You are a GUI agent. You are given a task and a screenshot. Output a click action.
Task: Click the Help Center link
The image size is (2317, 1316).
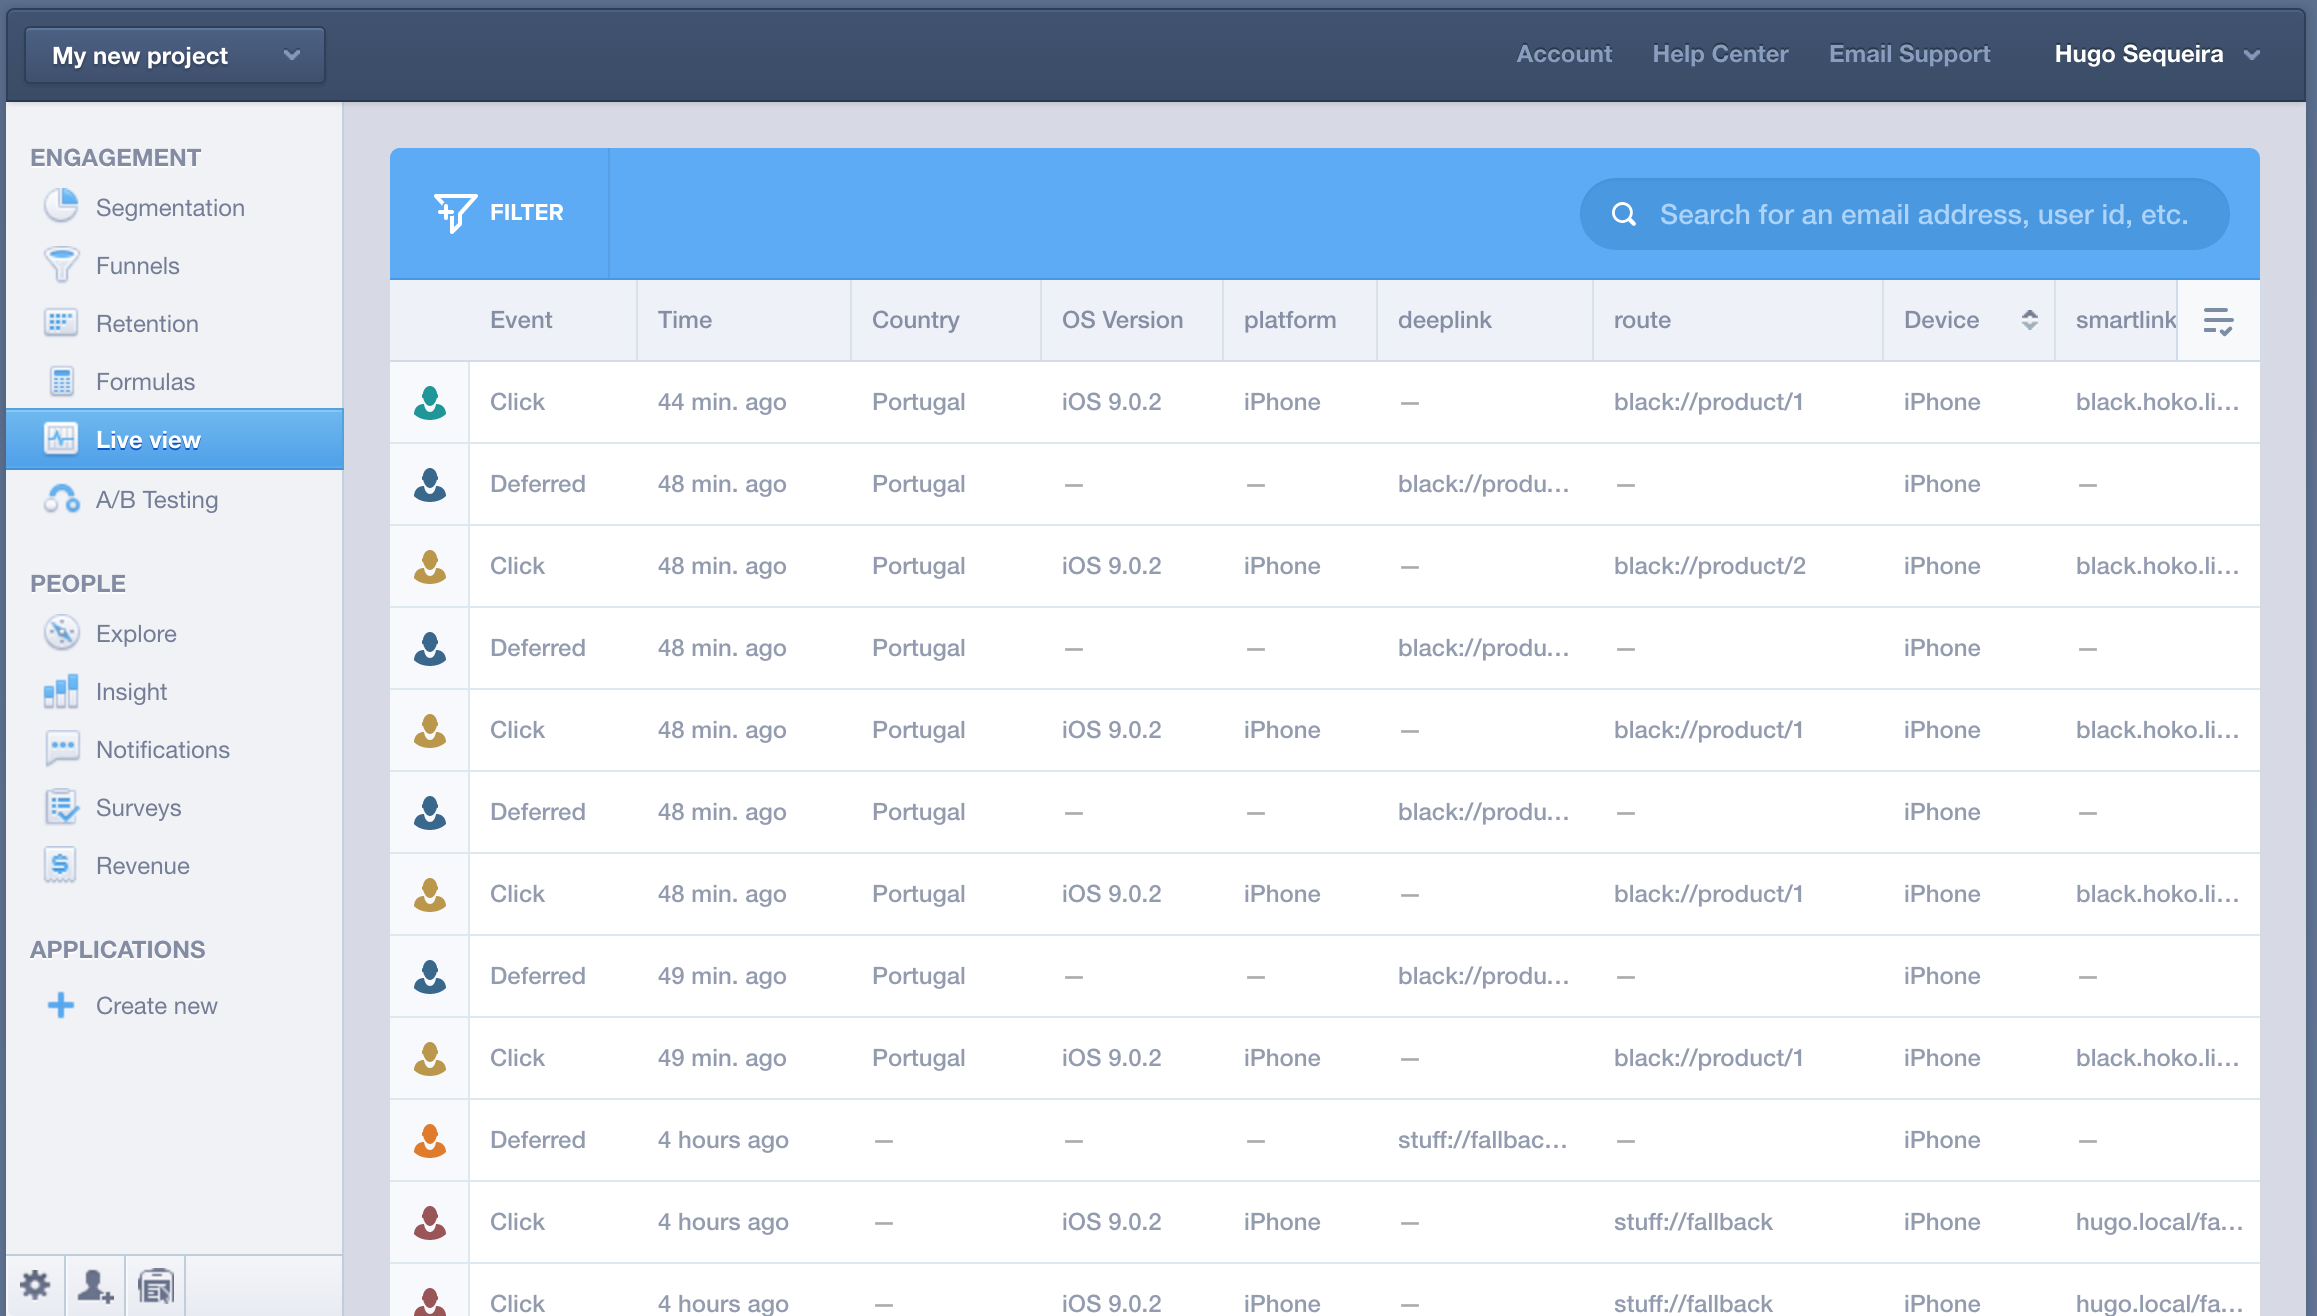[1720, 54]
